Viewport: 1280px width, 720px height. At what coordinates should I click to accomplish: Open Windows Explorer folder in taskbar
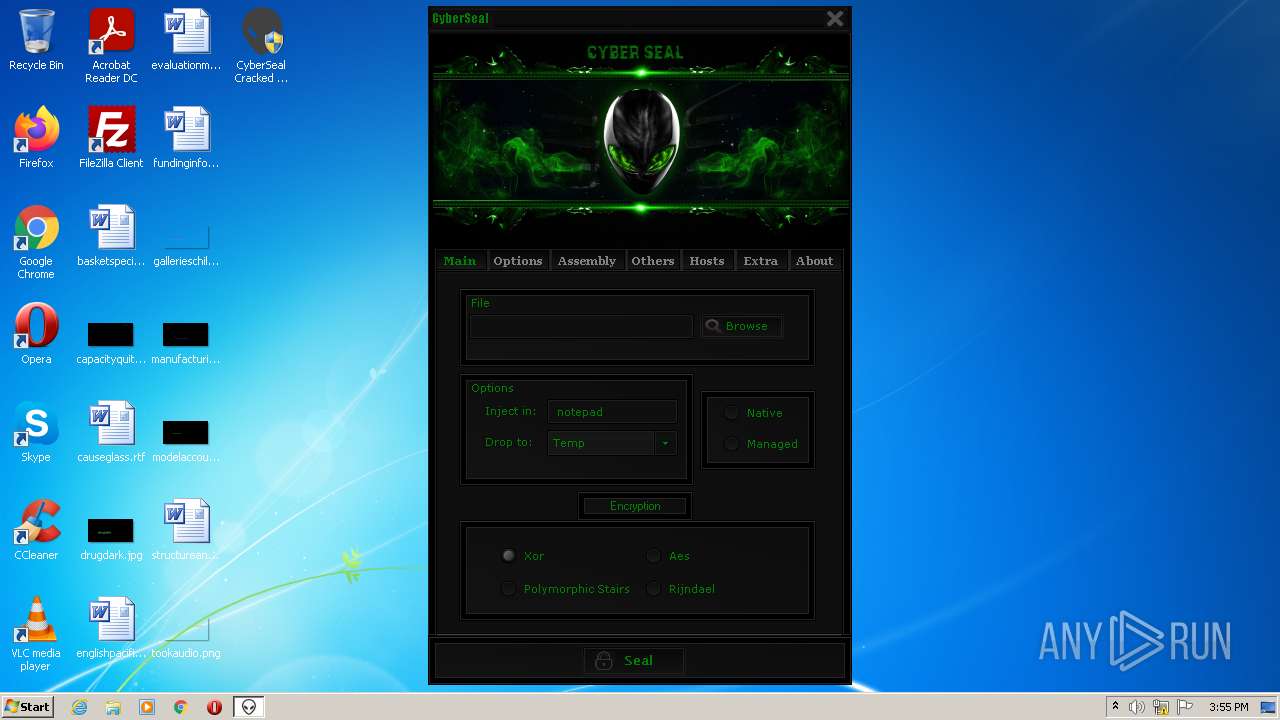pyautogui.click(x=113, y=707)
